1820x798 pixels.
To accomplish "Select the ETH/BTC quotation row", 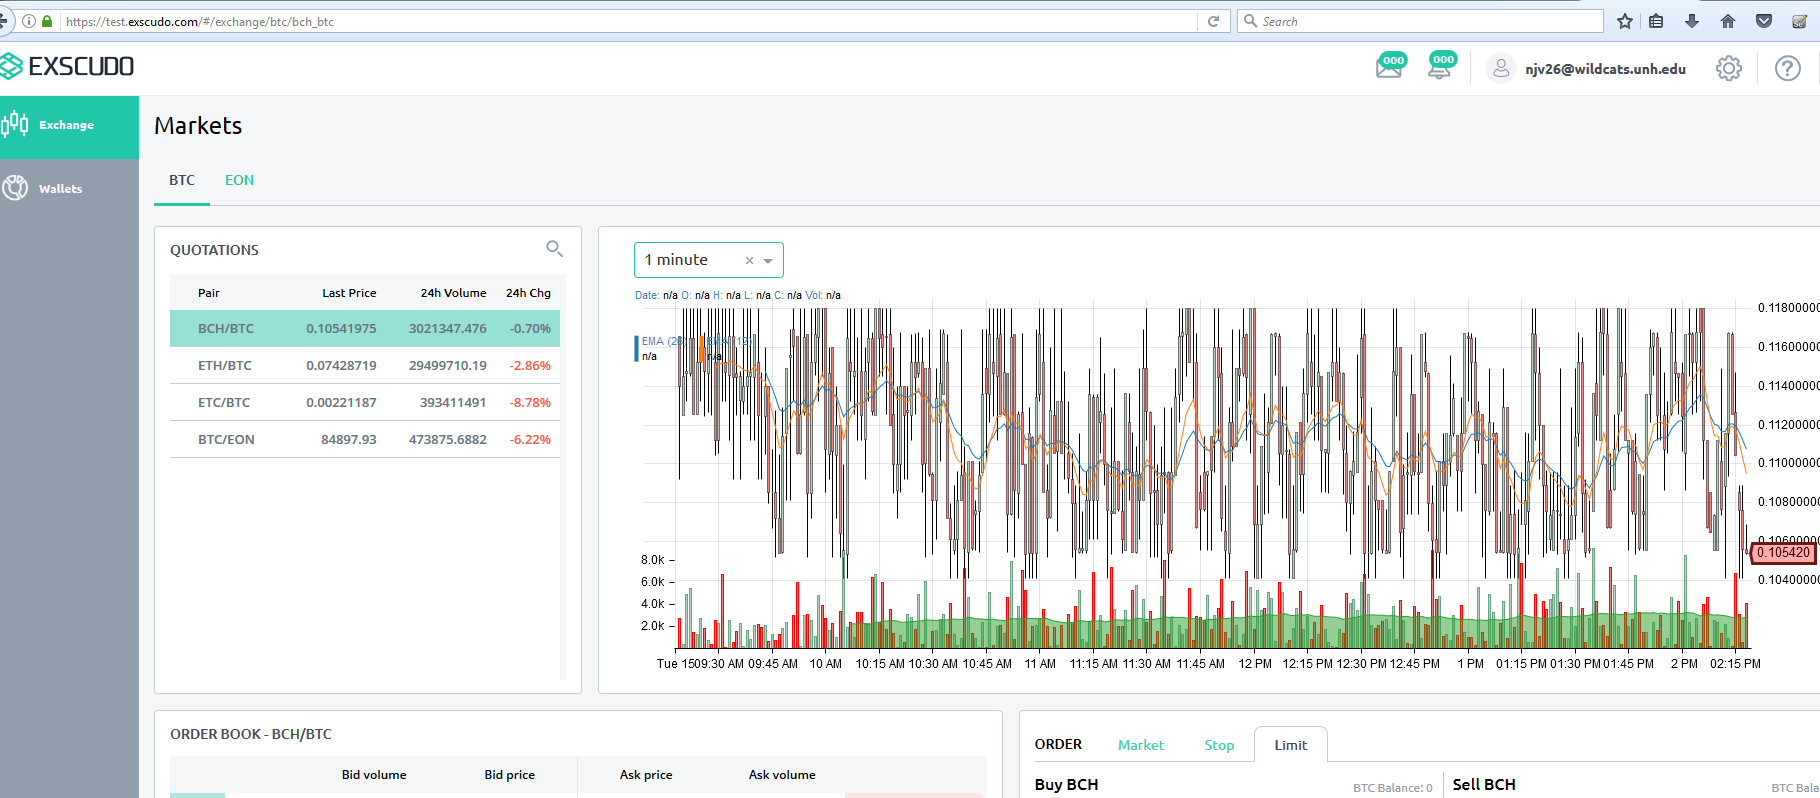I will [x=365, y=365].
